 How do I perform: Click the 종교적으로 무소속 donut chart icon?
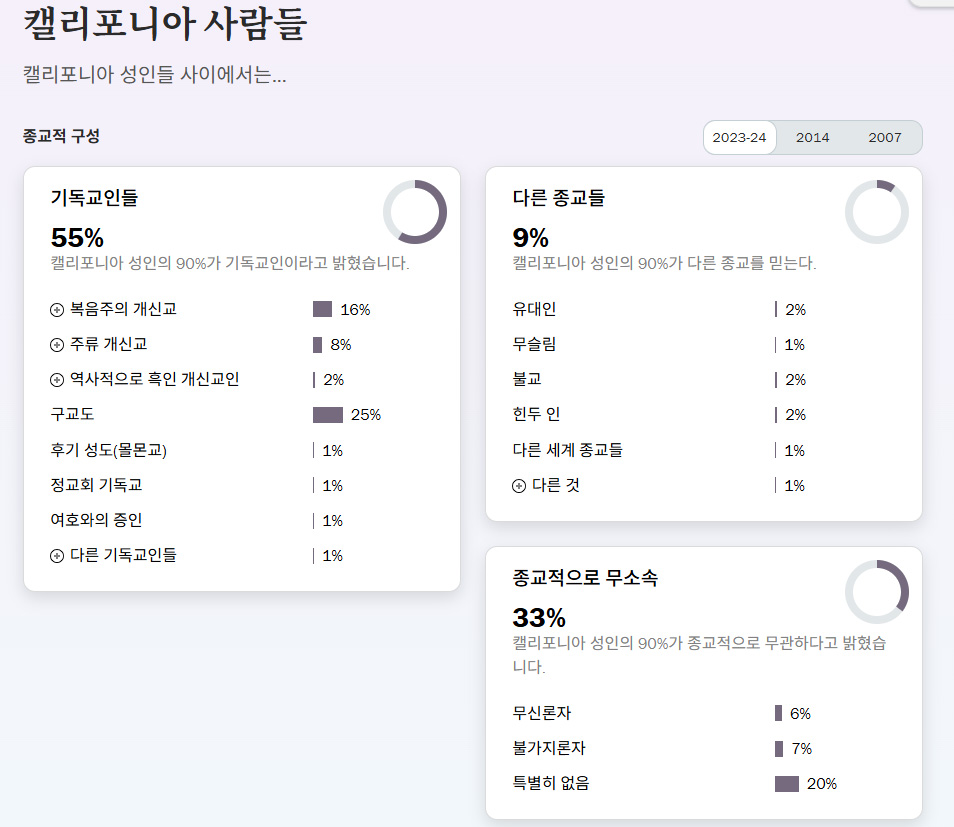click(877, 592)
